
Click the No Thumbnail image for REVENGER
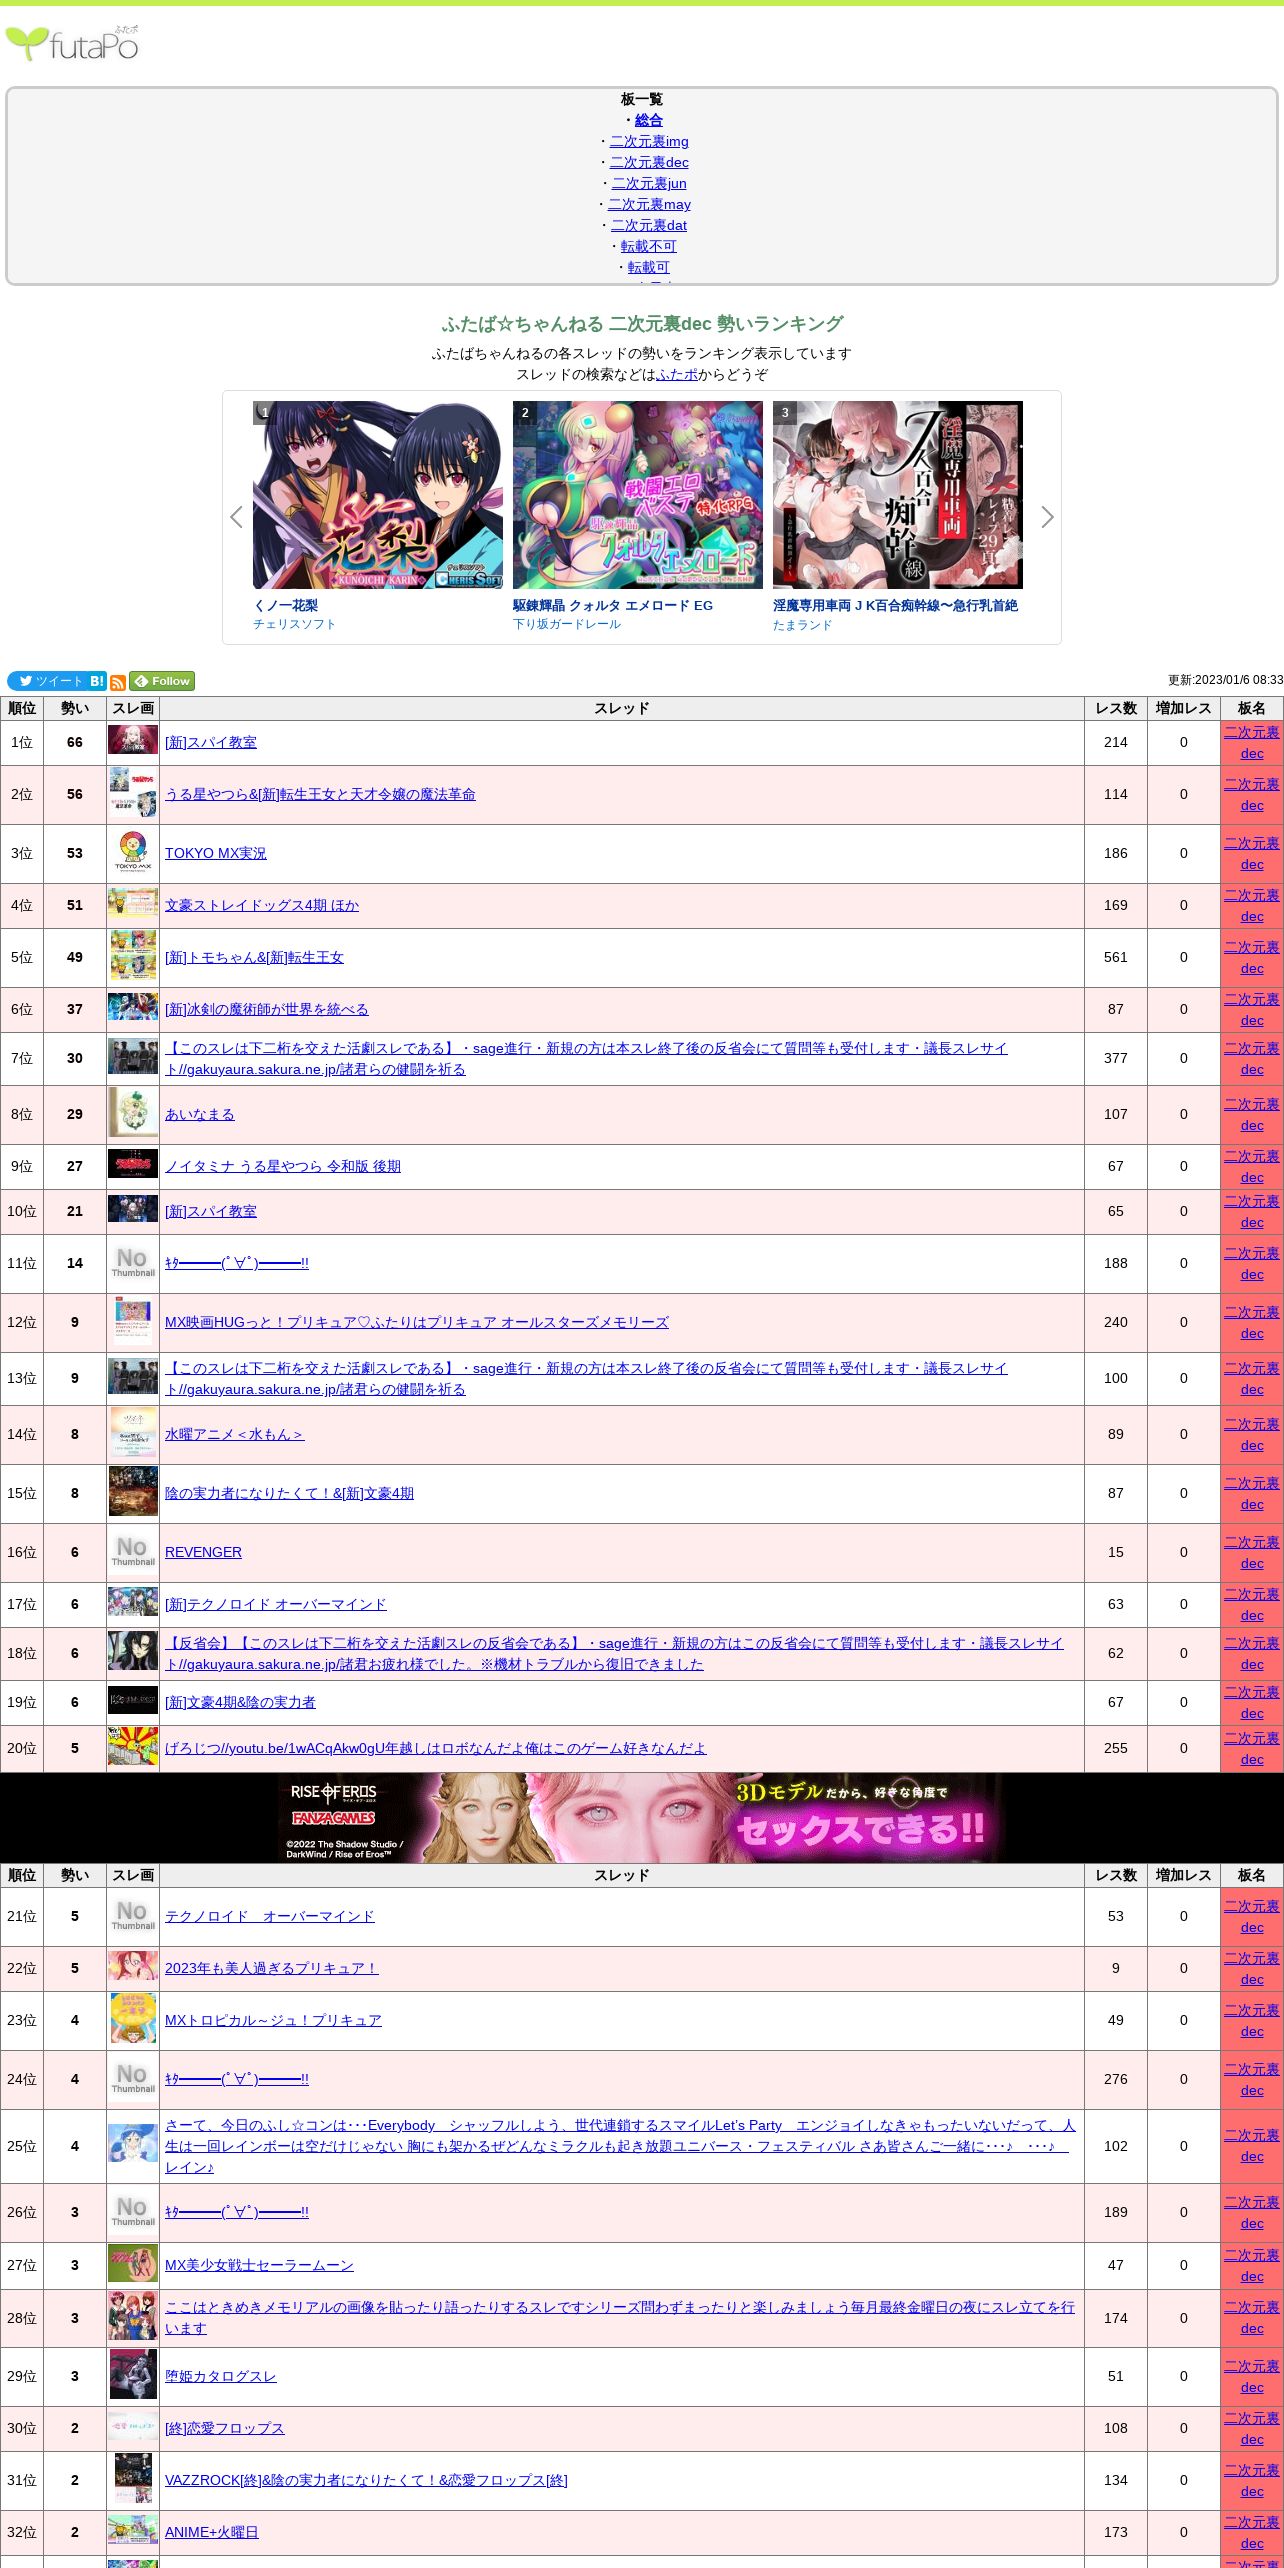tap(133, 1552)
